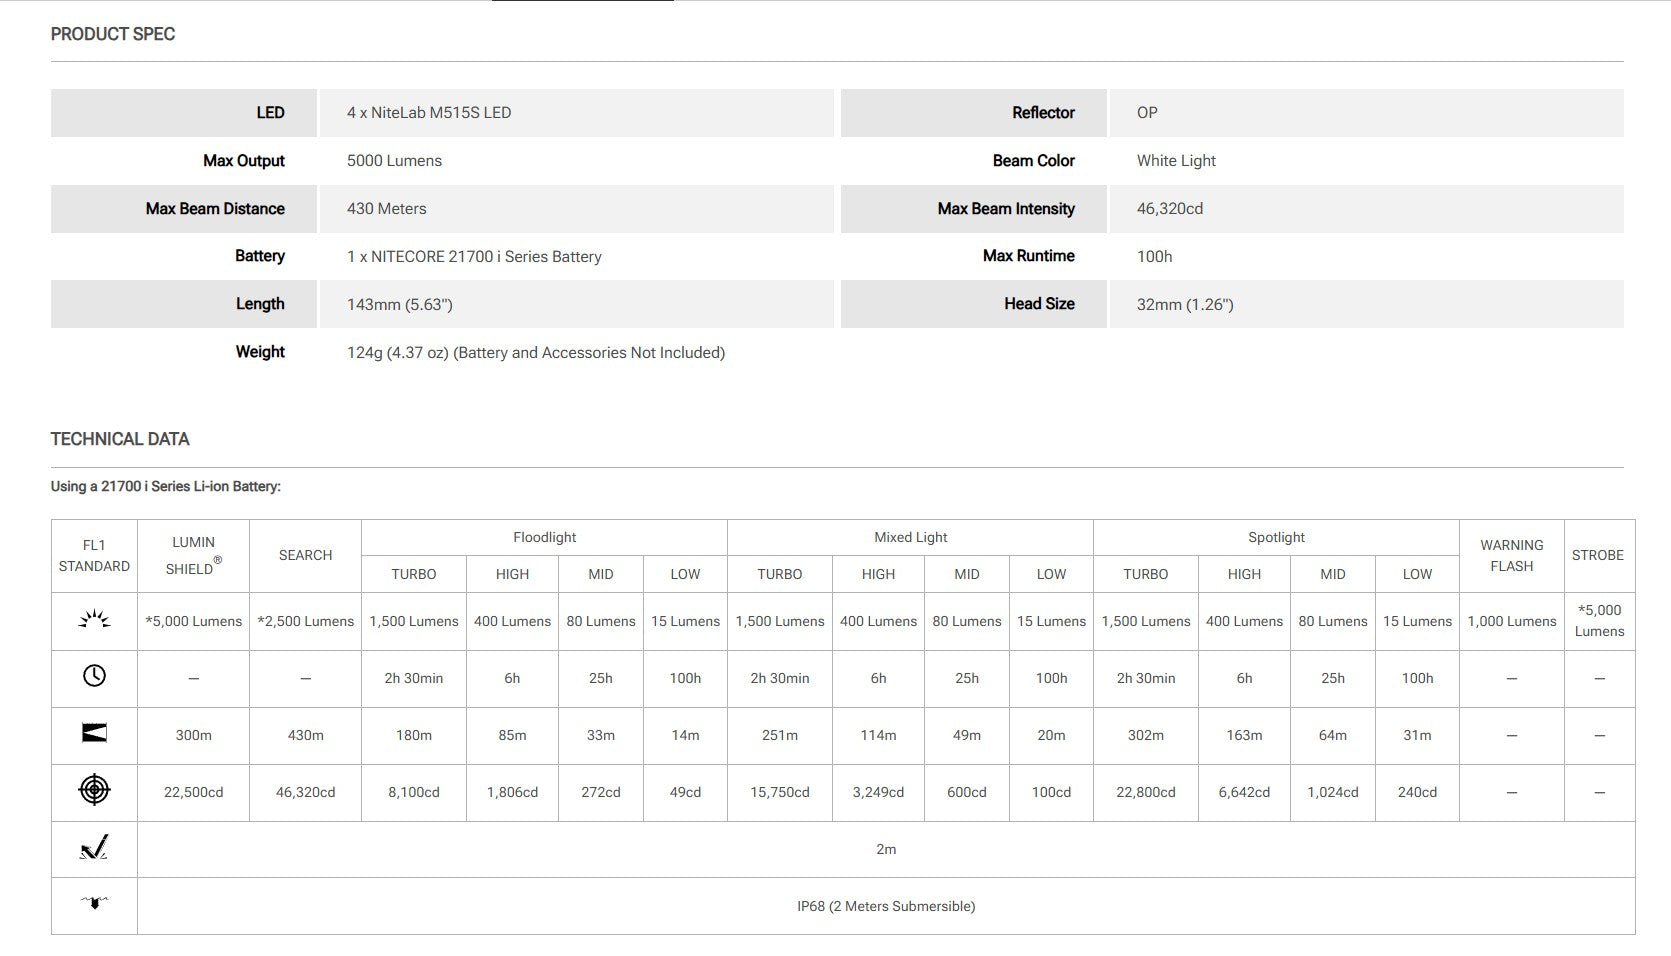Click the "6,642cd" spotlight high cell
This screenshot has height=956, width=1671.
(1244, 792)
